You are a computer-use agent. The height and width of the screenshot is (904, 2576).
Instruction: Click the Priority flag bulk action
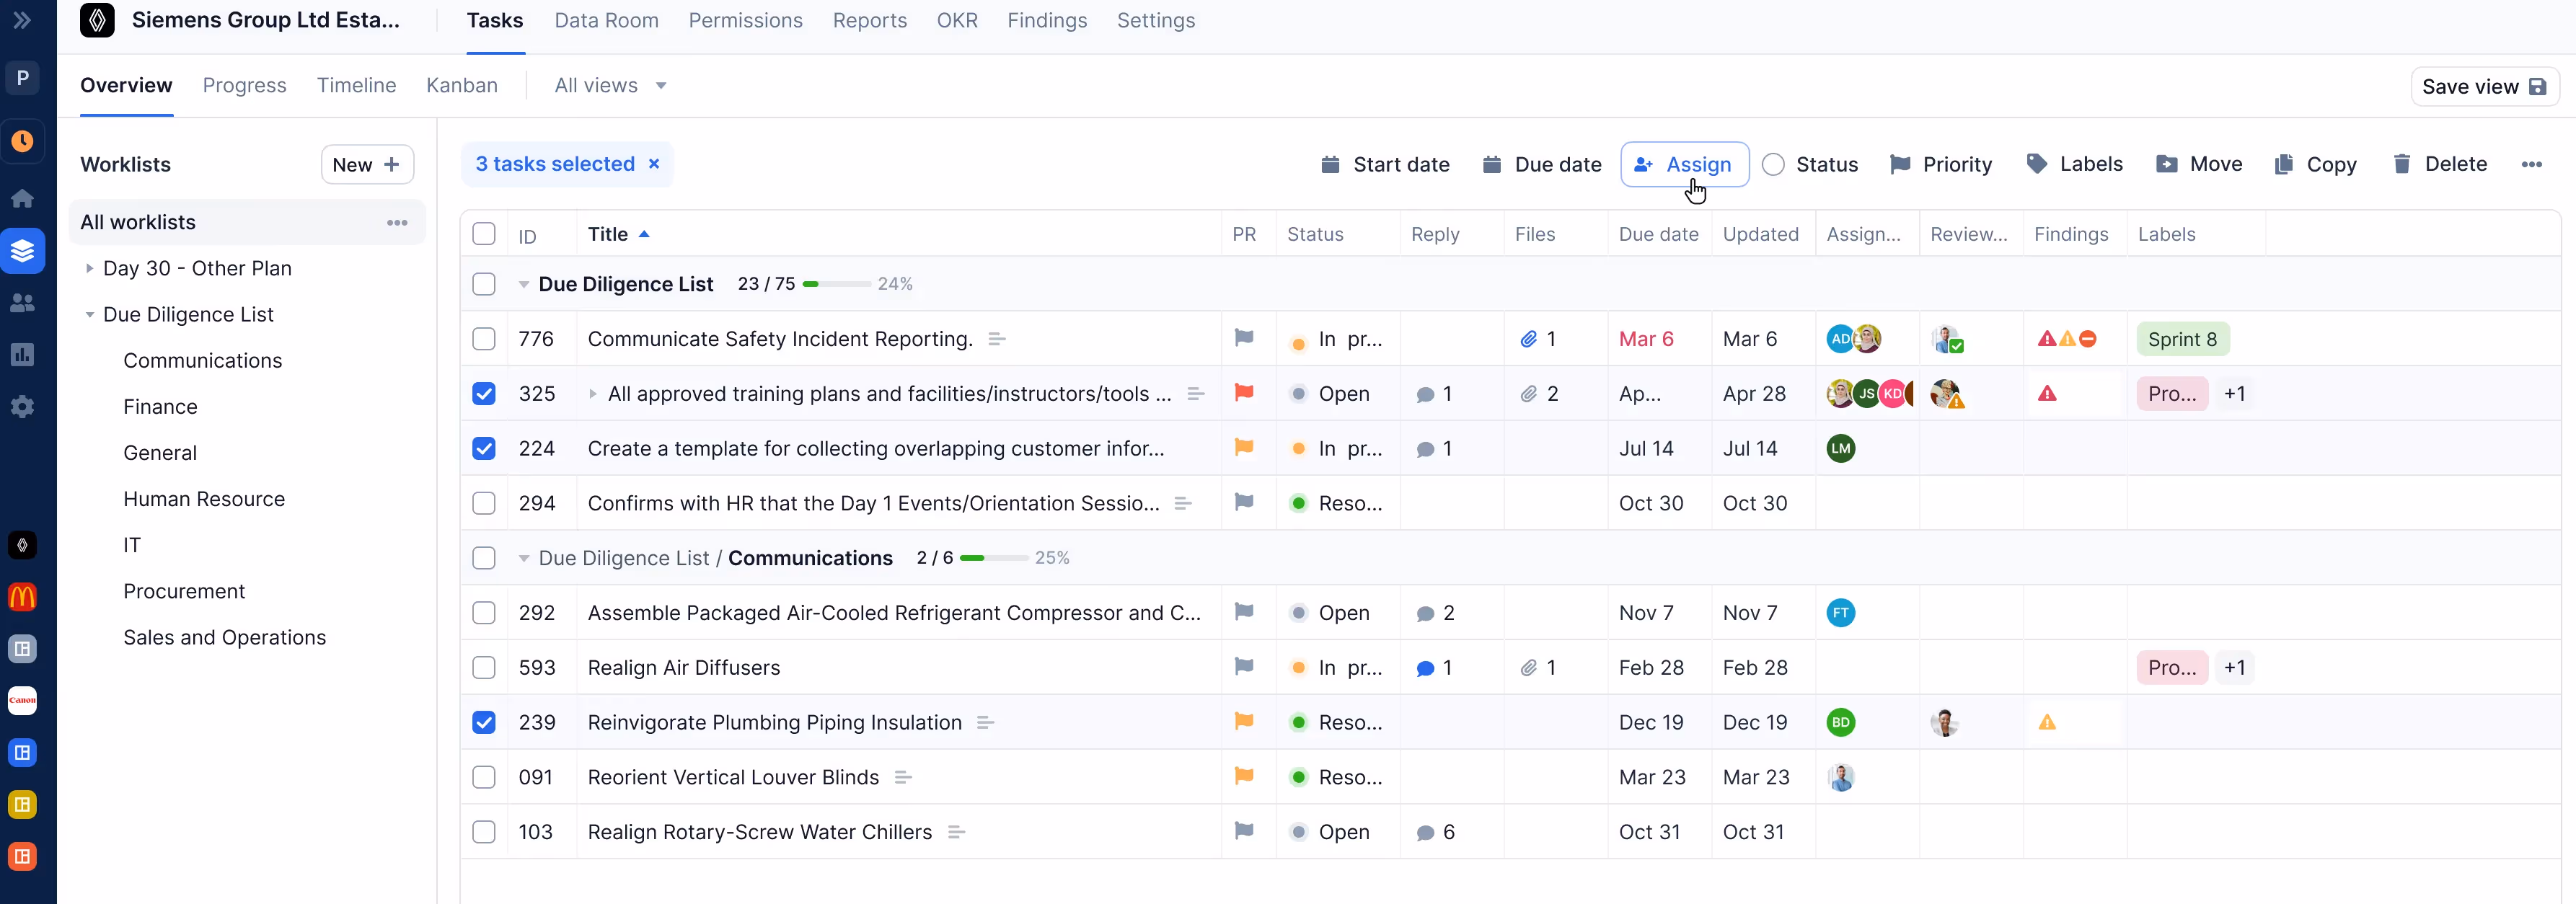click(1940, 164)
